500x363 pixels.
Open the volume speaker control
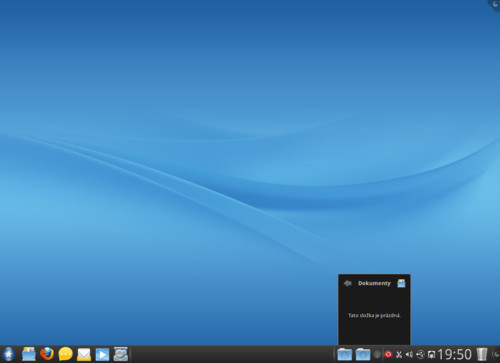[409, 354]
